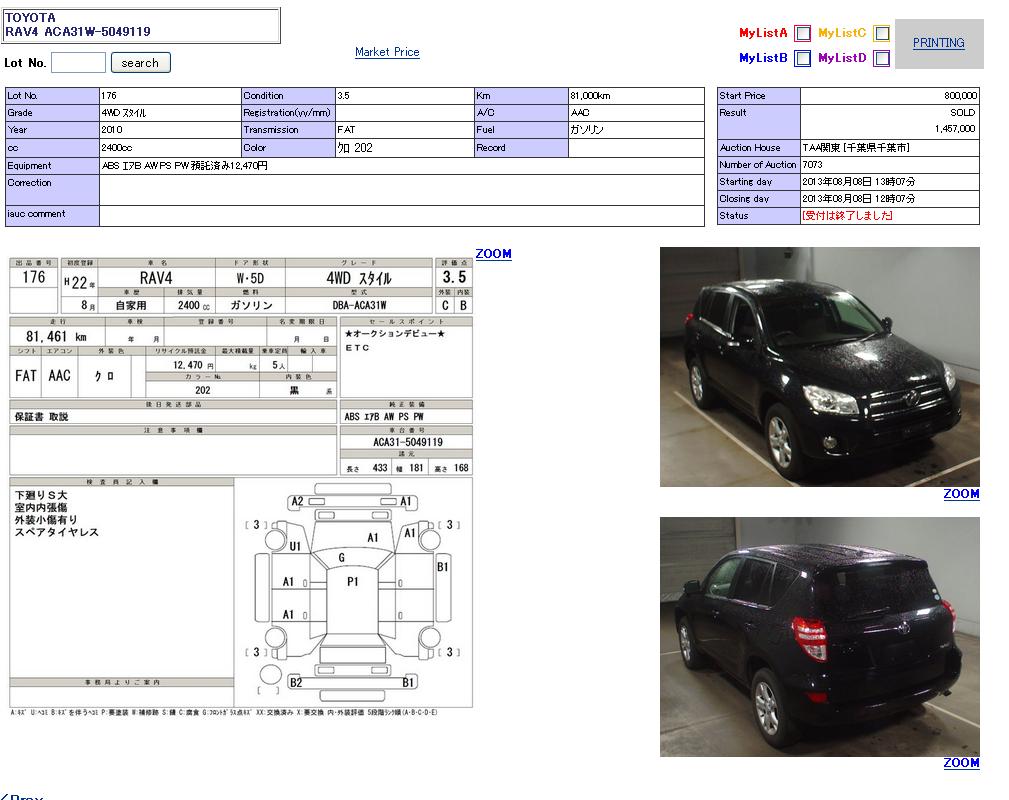Click ZOOM link under front car photo
Viewport: 1009px width, 800px height.
(x=961, y=494)
